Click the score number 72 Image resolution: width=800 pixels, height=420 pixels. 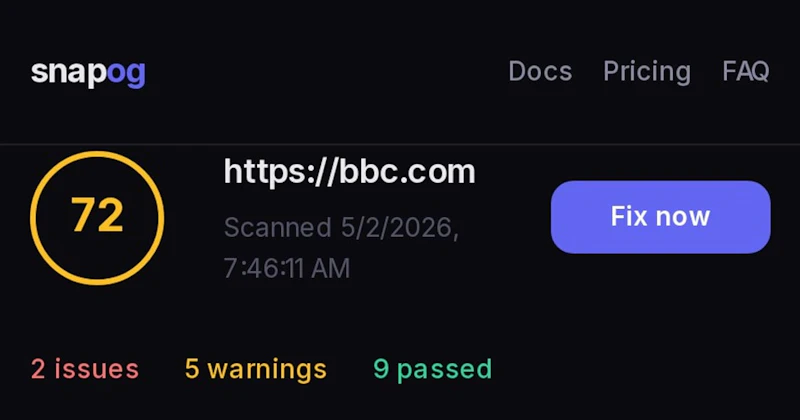click(97, 215)
